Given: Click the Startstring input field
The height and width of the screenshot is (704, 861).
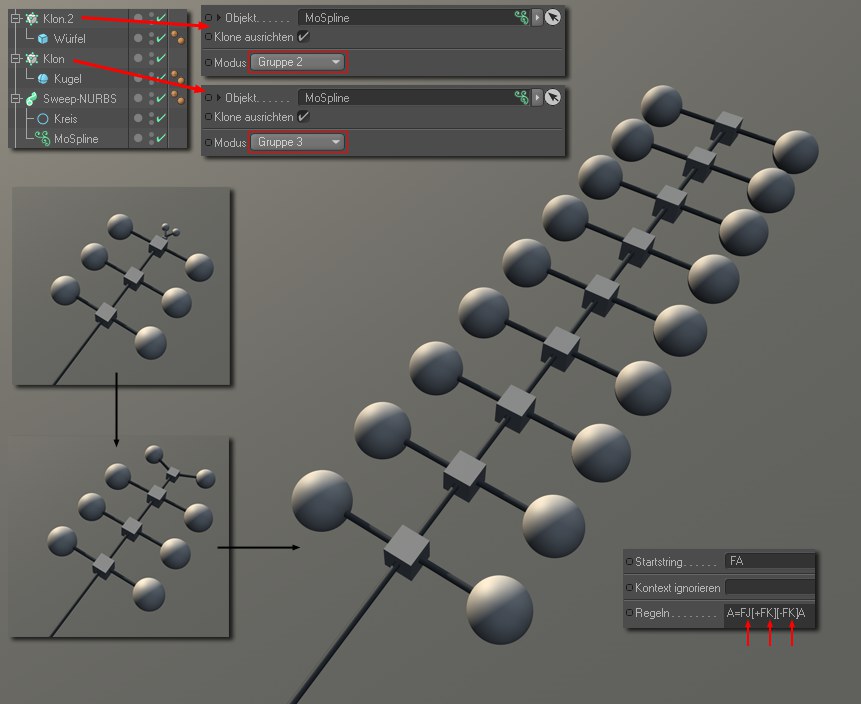Looking at the screenshot, I should click(768, 561).
